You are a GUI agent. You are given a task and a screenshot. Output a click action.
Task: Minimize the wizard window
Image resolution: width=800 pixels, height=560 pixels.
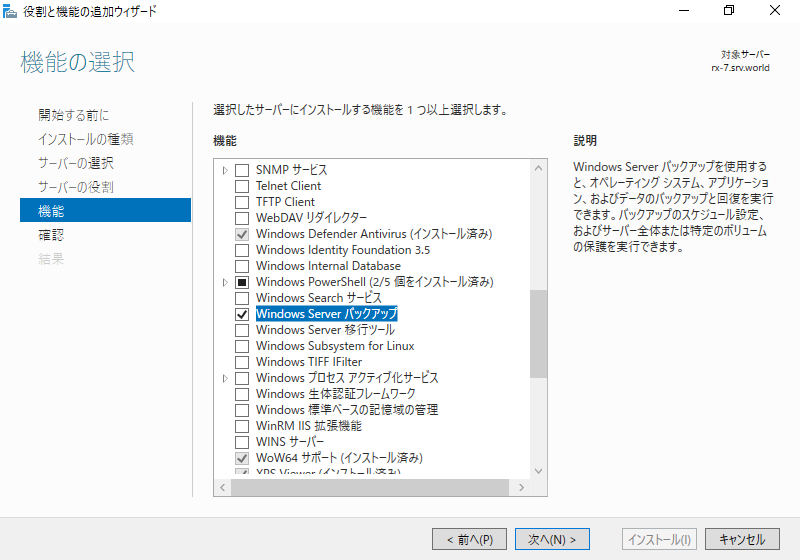click(x=684, y=10)
